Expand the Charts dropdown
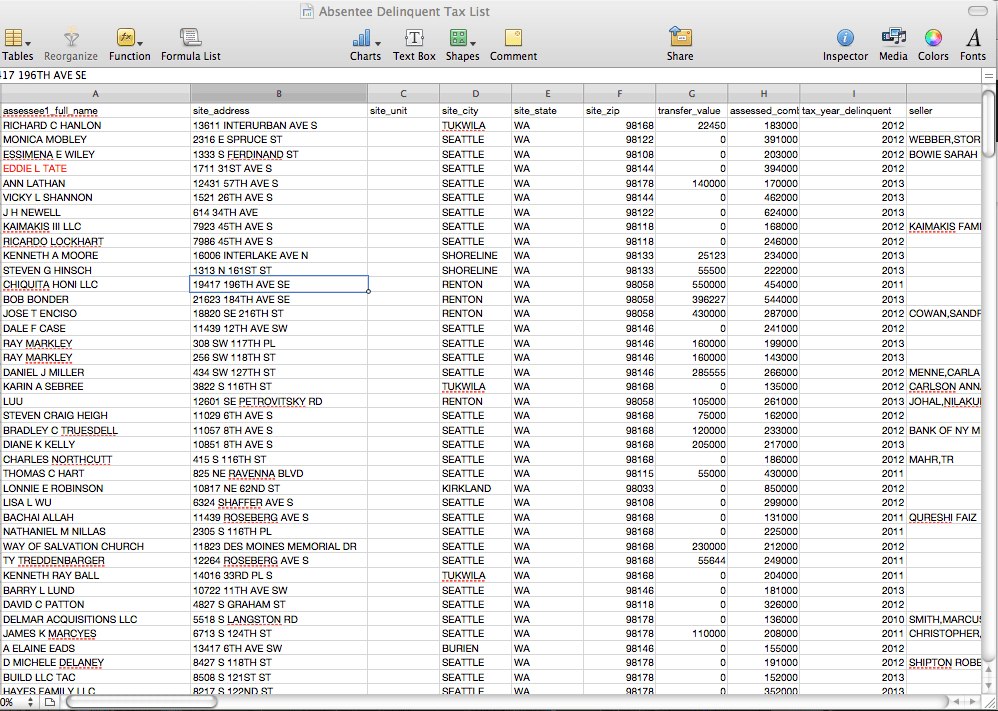998x711 pixels. click(365, 44)
